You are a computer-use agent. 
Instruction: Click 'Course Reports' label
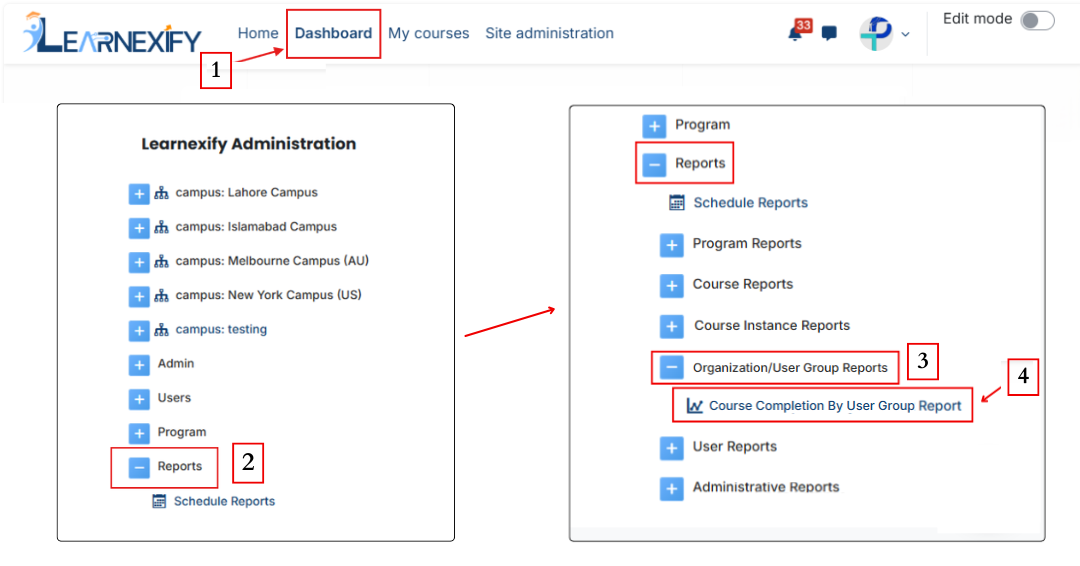point(743,284)
